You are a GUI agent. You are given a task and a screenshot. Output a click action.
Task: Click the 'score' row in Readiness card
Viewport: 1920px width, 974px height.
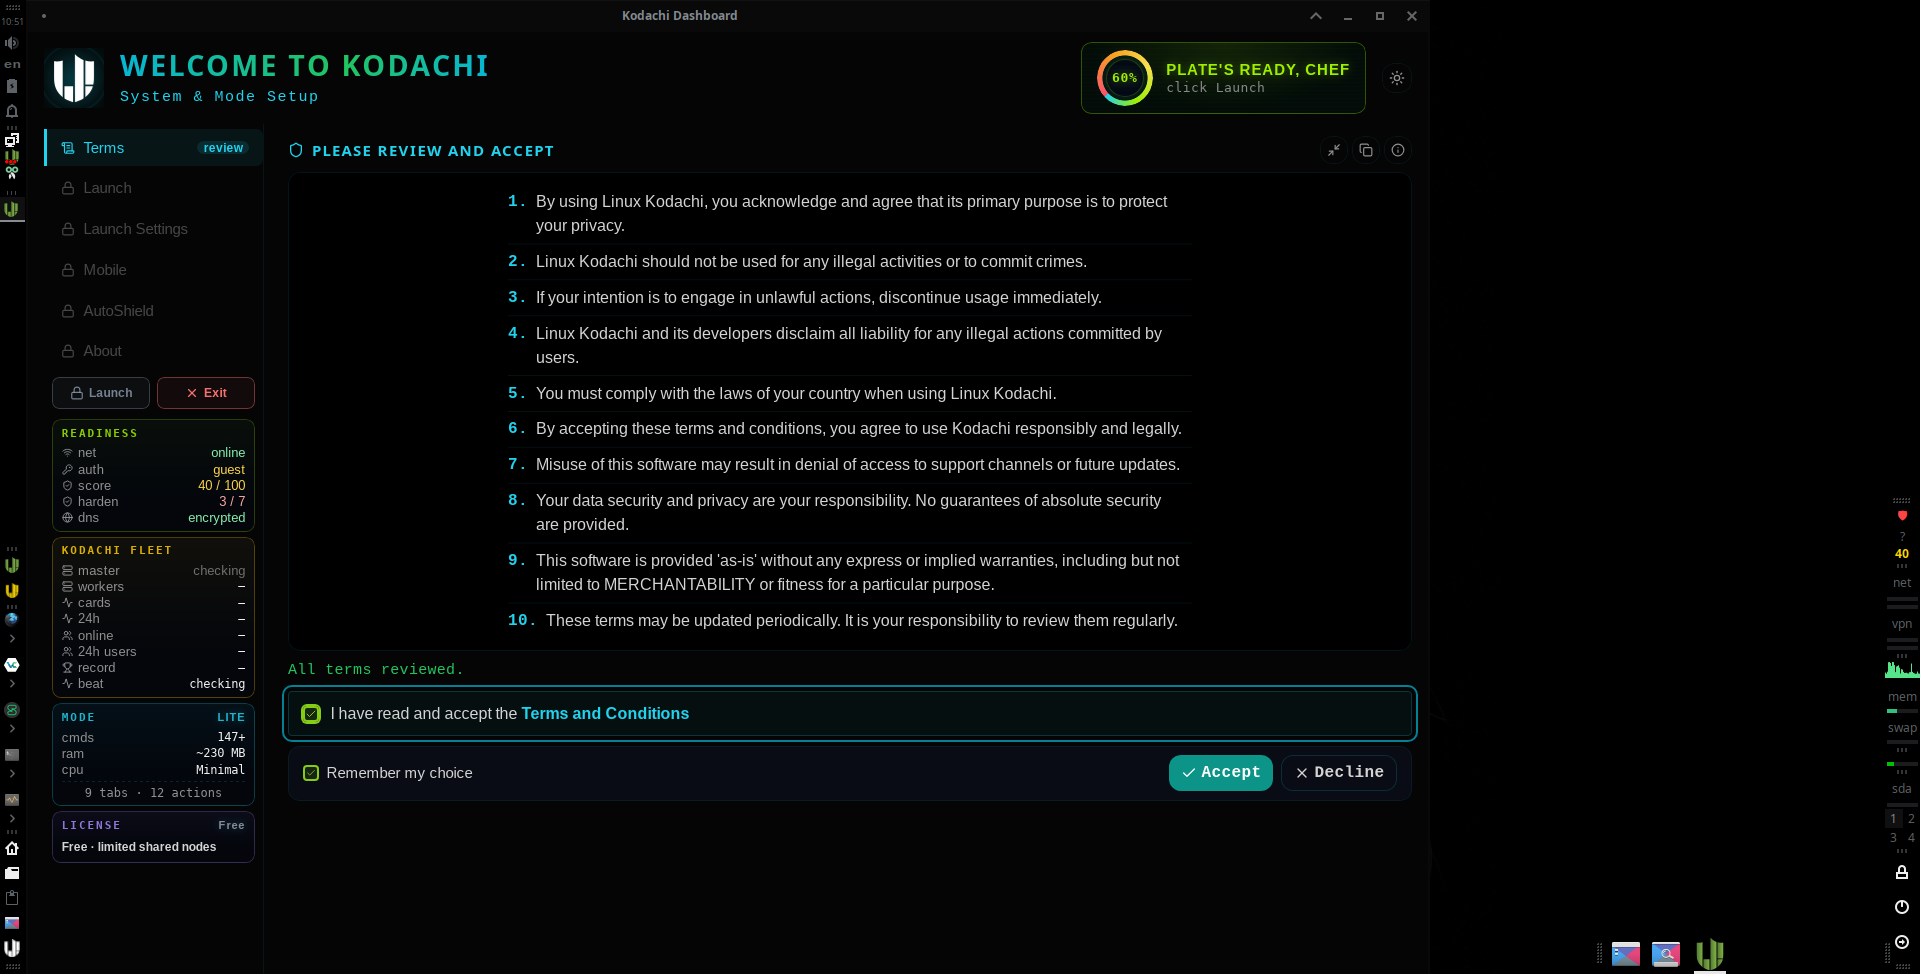153,486
